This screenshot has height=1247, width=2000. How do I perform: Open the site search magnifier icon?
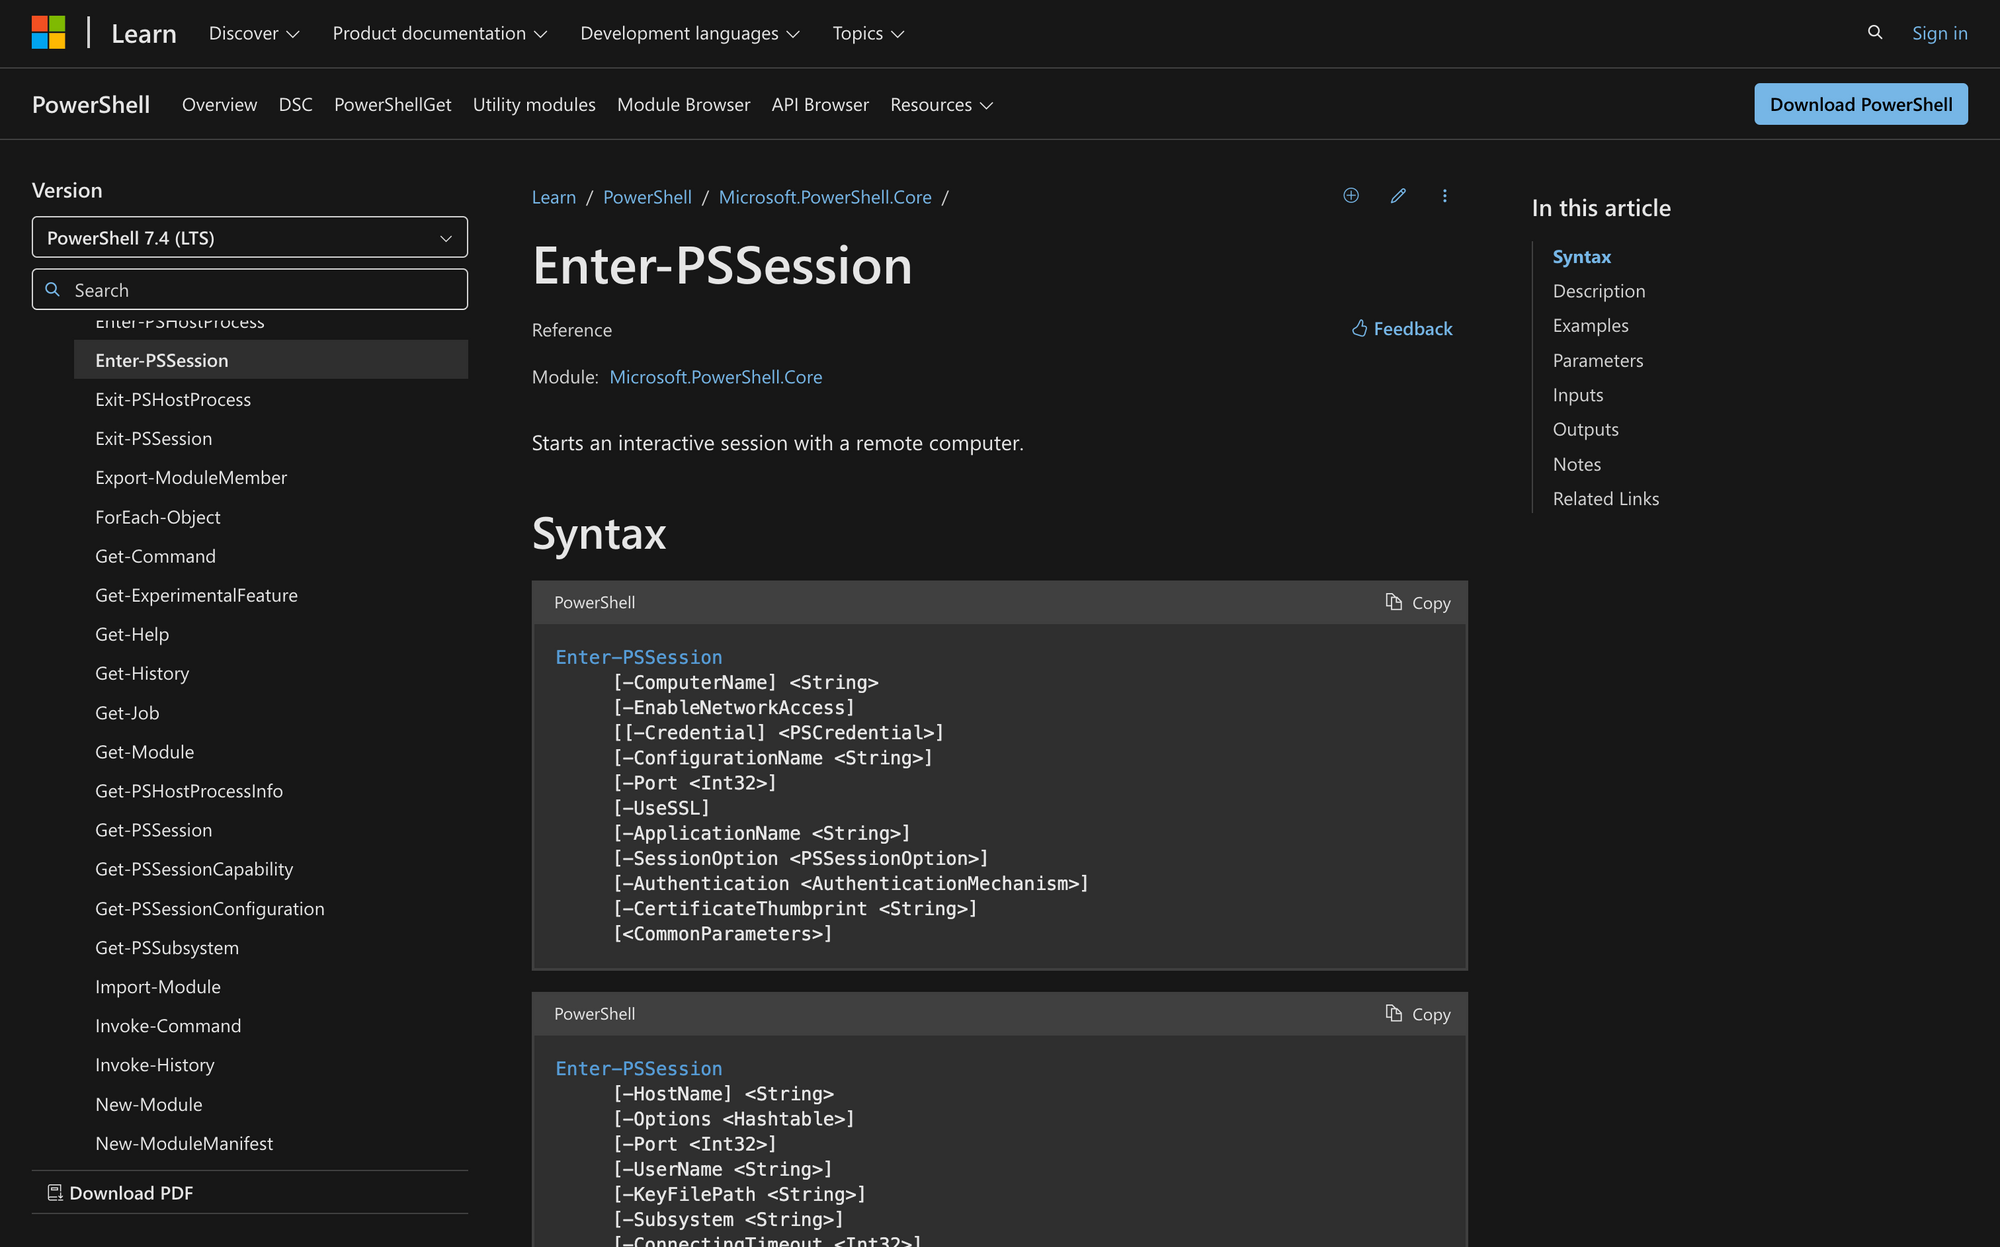point(1875,32)
